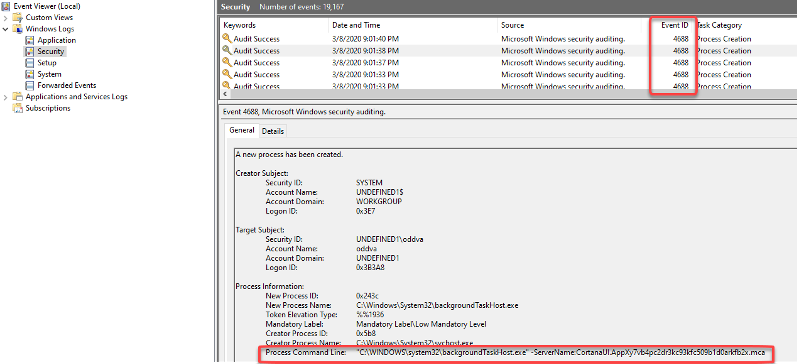Click the Creator Subject Security ID value SYSTEM
797x364 pixels.
pyautogui.click(x=370, y=182)
